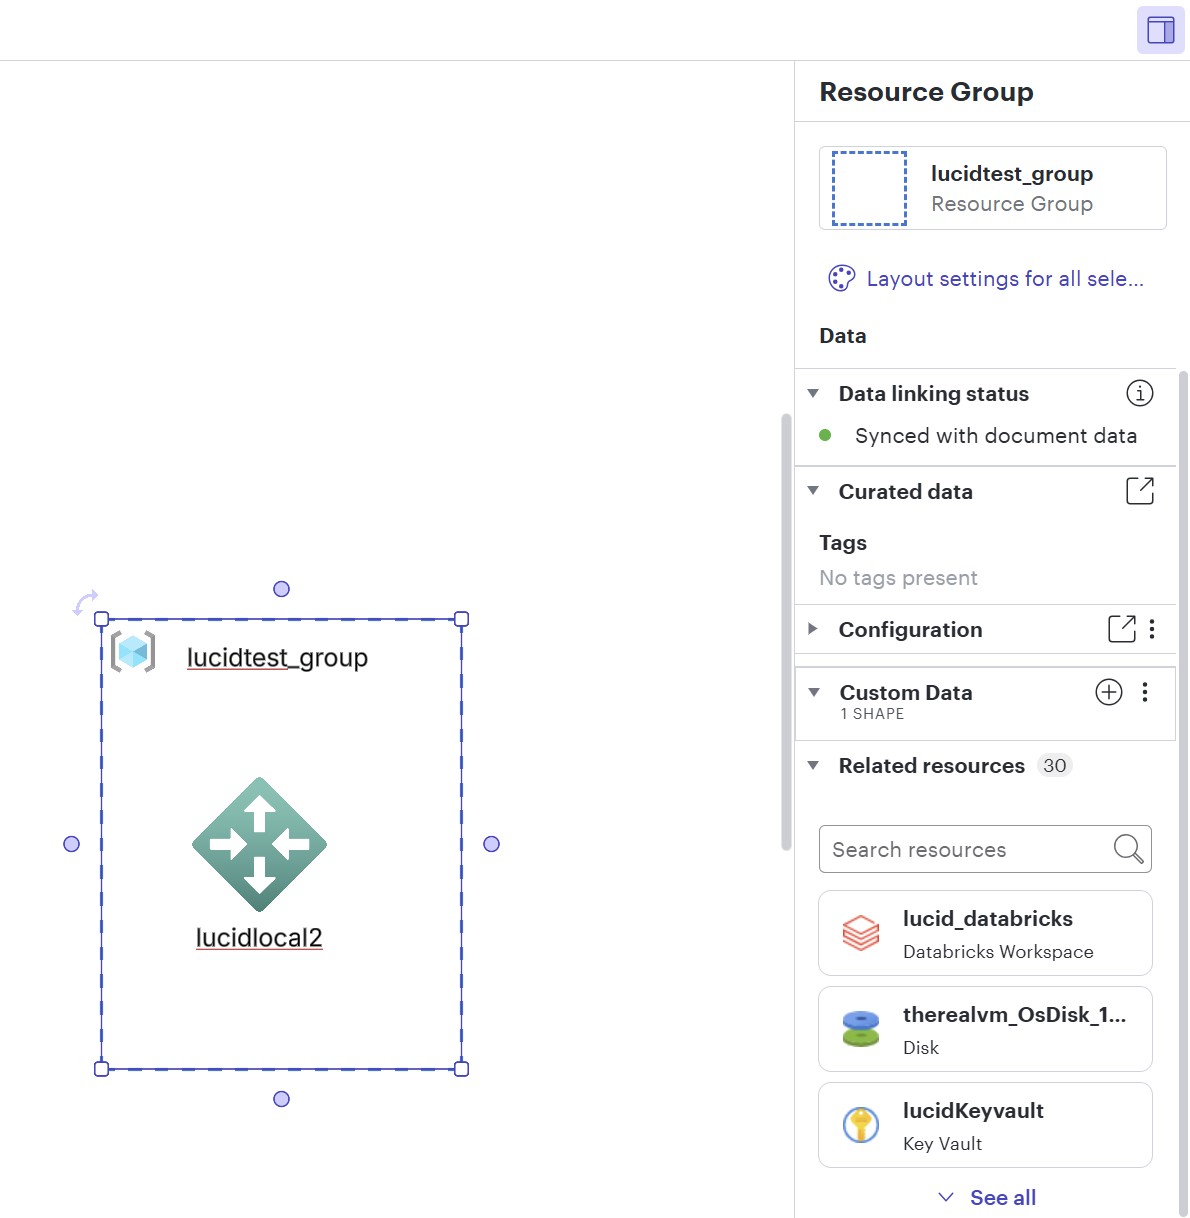The image size is (1190, 1218).
Task: Click the left connection point circle
Action: point(71,844)
